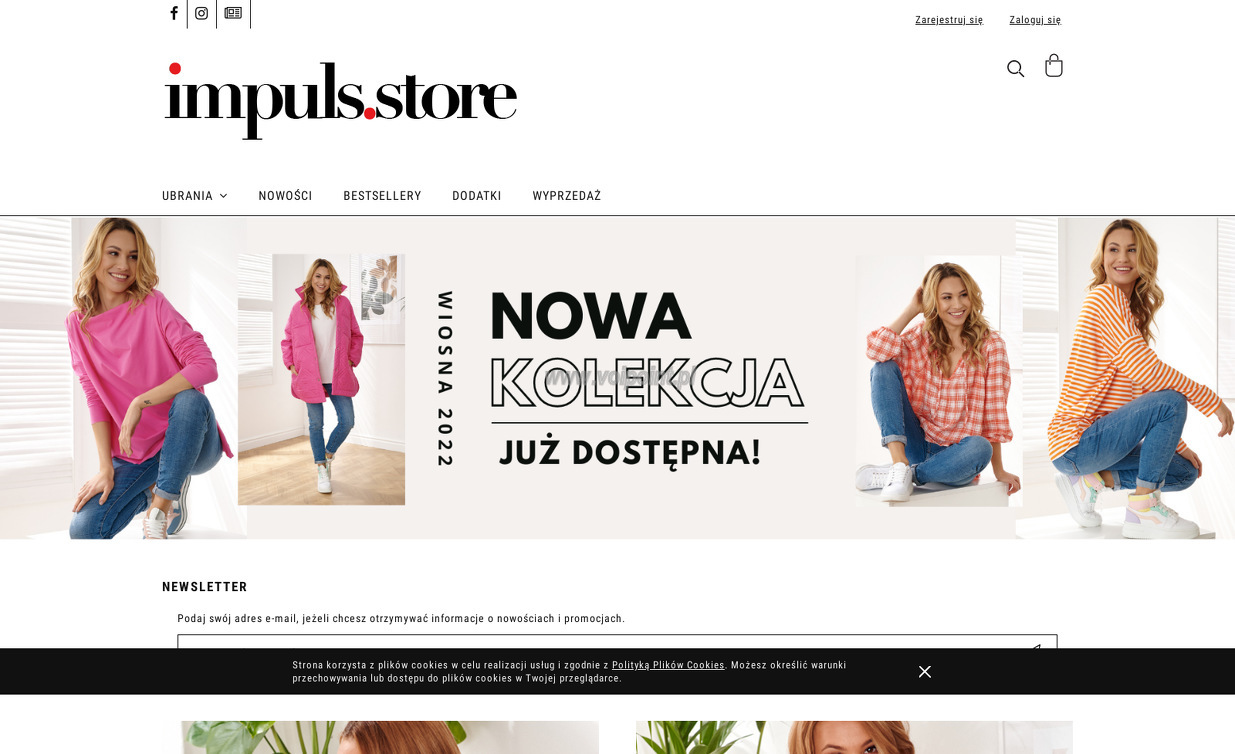Open search with magnifier icon
This screenshot has height=754, width=1235.
[x=1015, y=69]
